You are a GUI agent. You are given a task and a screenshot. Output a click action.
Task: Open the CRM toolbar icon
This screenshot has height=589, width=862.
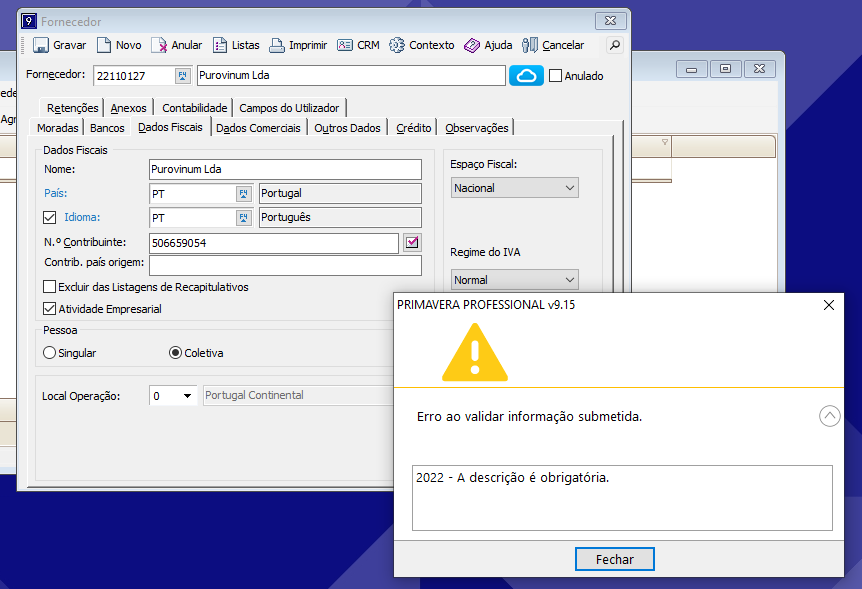click(345, 46)
